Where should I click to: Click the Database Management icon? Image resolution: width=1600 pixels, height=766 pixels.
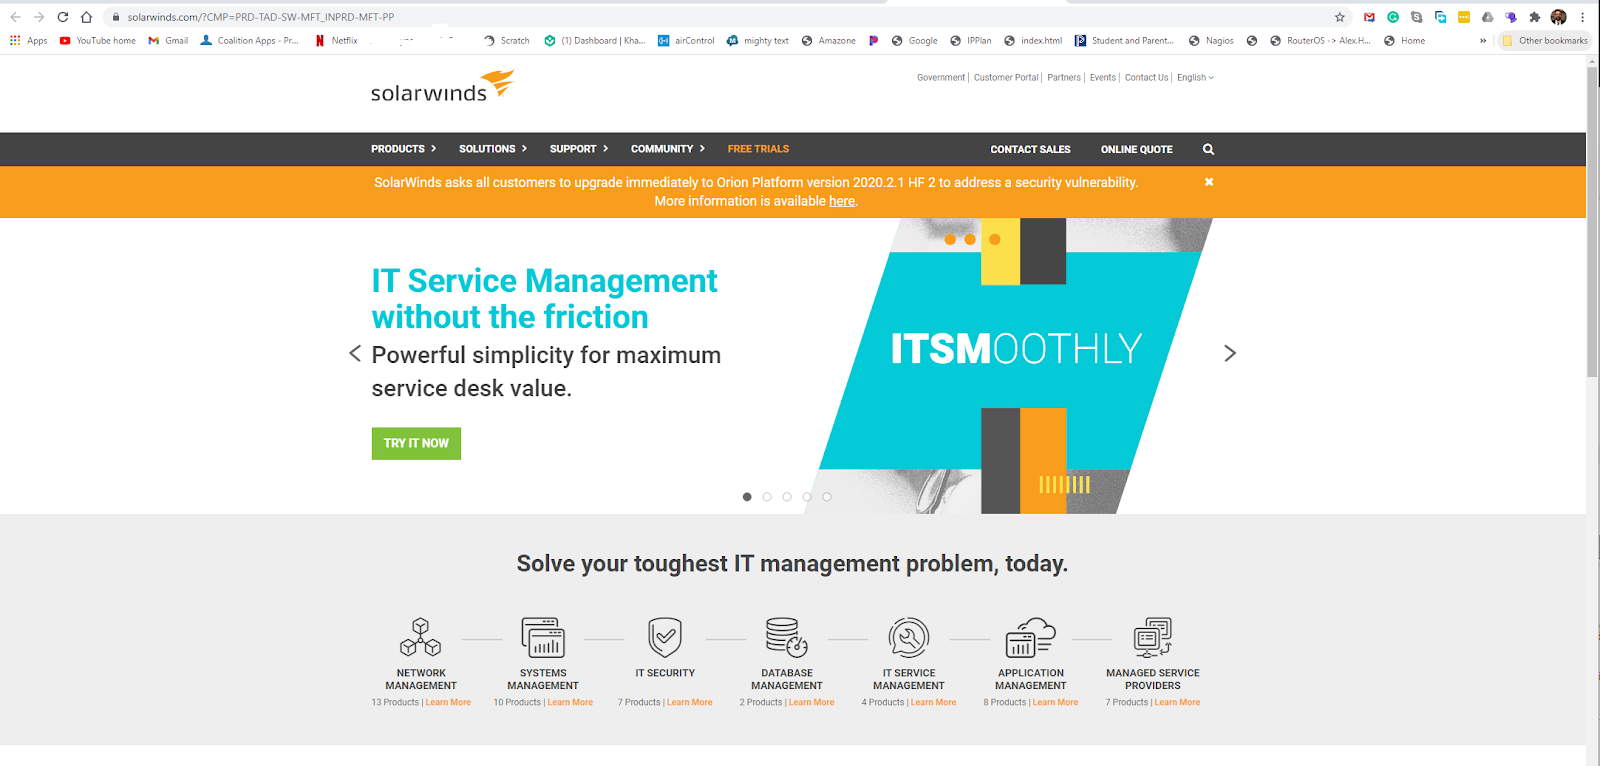[787, 637]
